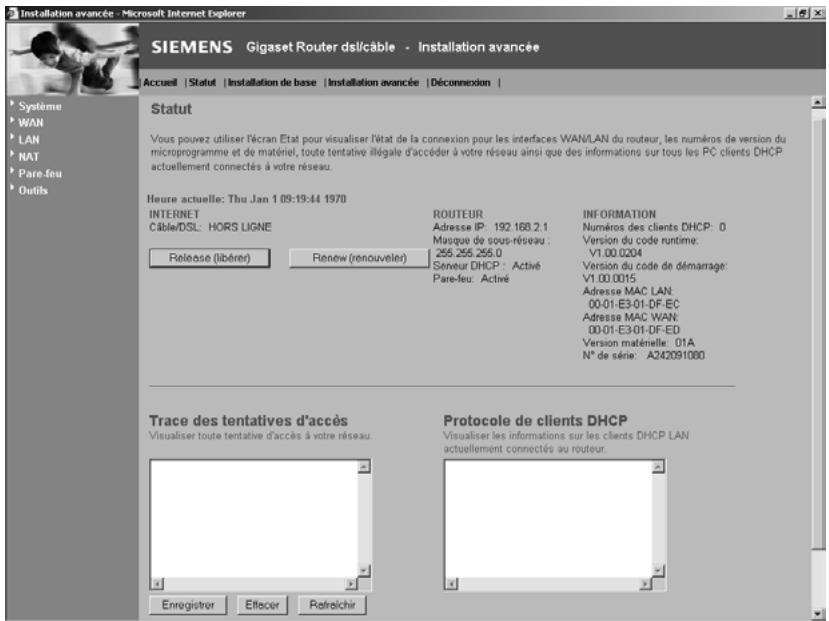Click the Protocole de clients DHCP heading
Viewport: 829px width, 621px height.
[535, 421]
